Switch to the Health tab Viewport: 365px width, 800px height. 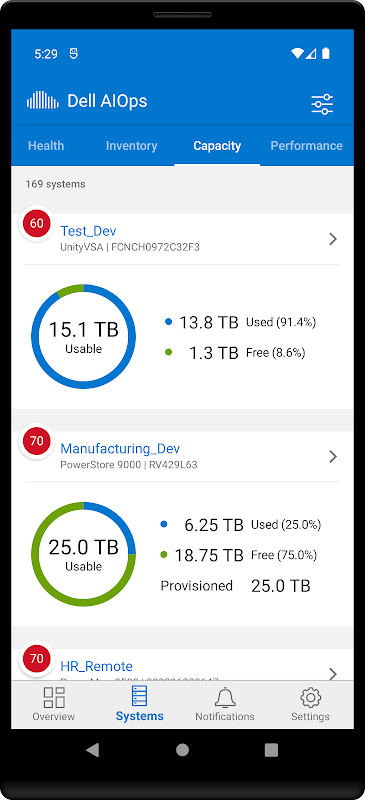point(46,146)
